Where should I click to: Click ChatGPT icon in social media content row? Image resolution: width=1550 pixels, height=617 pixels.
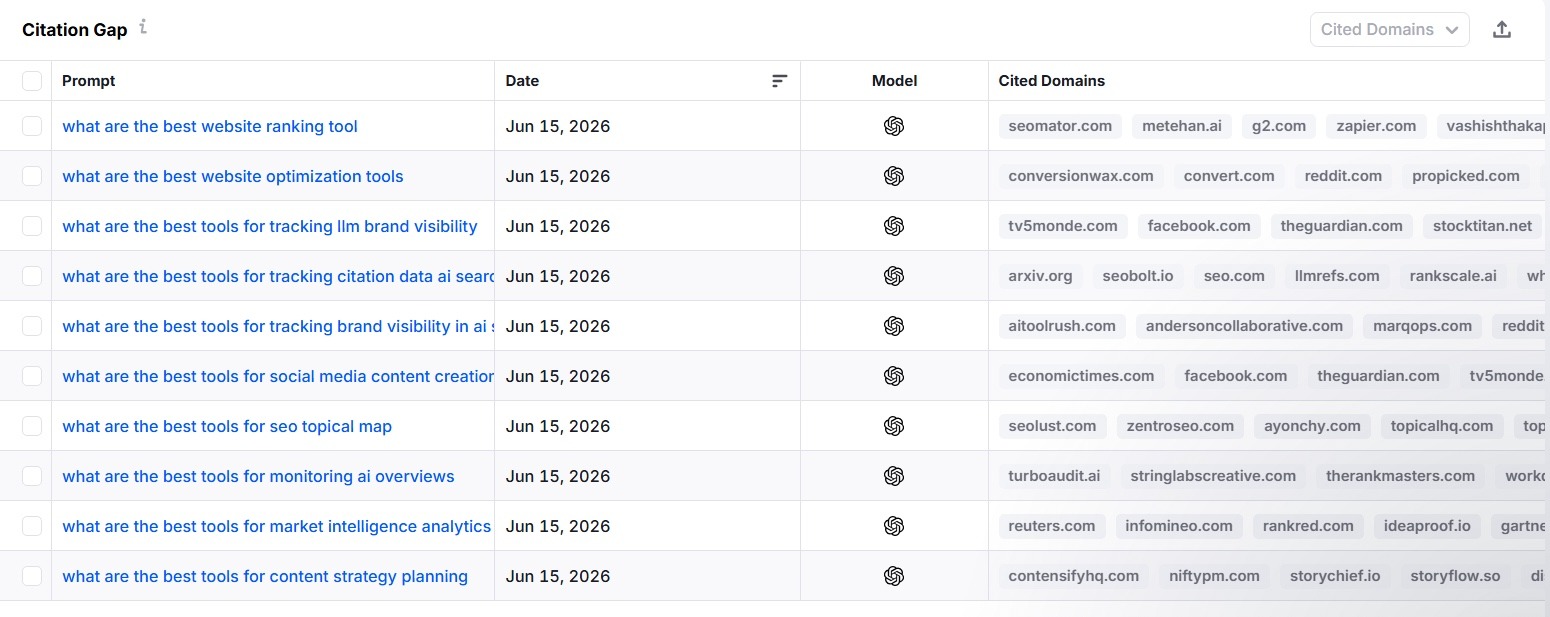(894, 376)
